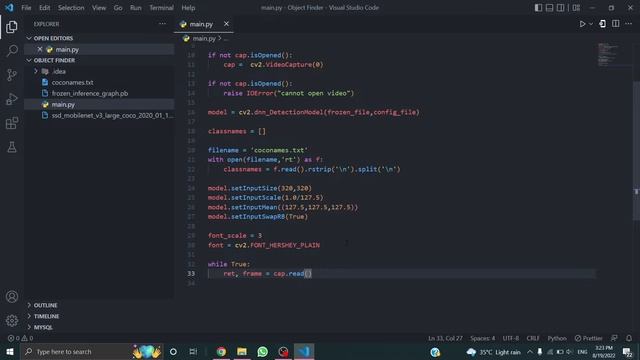Open the Testing flask view
This screenshot has width=640, height=360.
pos(12,147)
